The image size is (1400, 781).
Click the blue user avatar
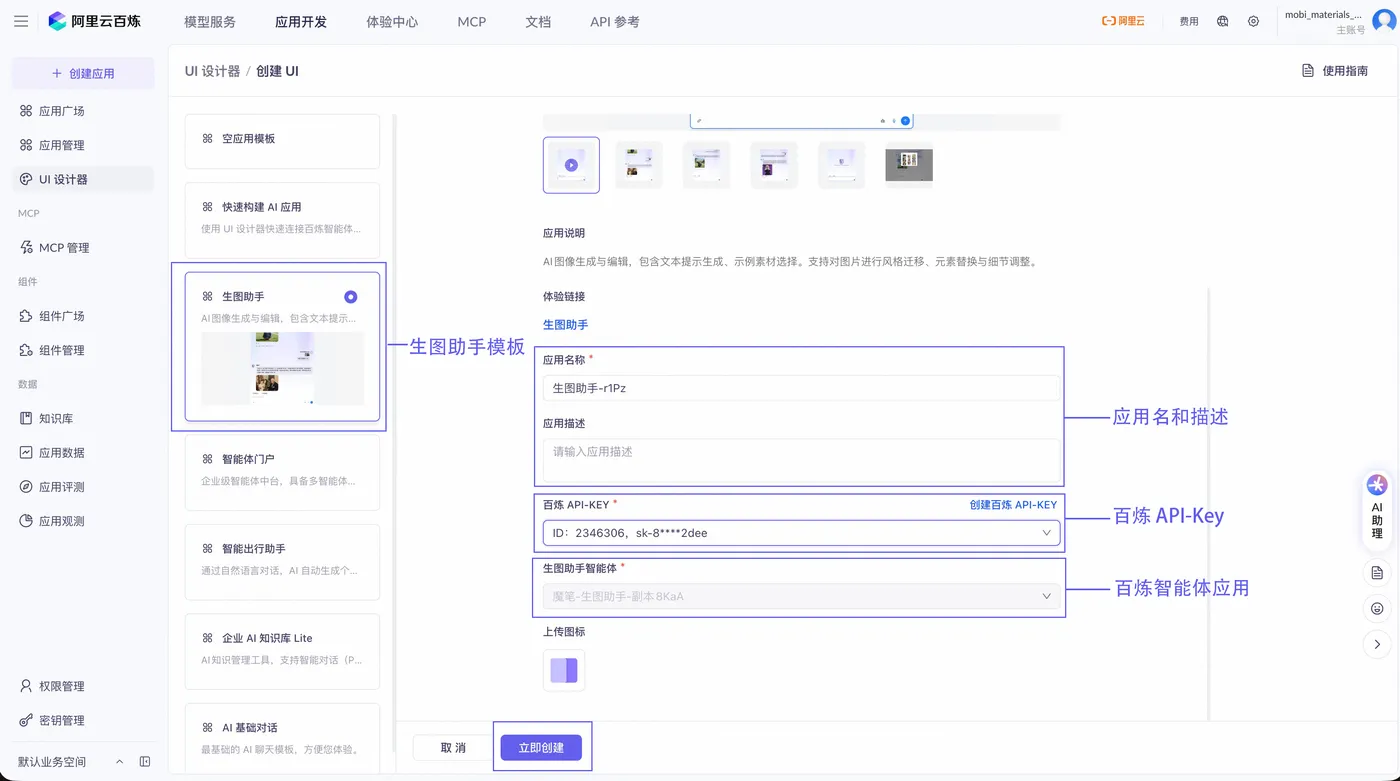click(x=1384, y=21)
